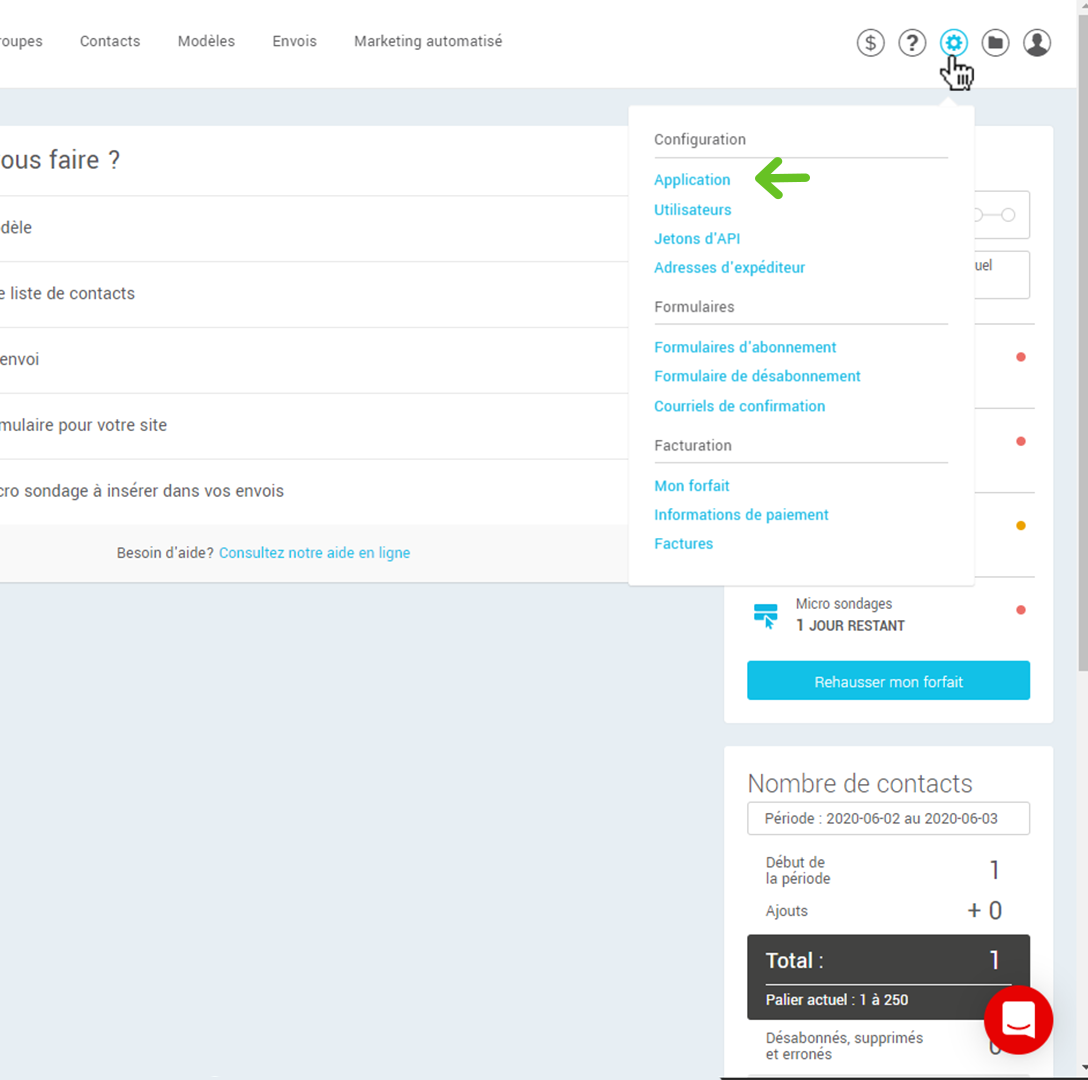Open the help question mark icon
1088x1080 pixels.
(x=912, y=42)
